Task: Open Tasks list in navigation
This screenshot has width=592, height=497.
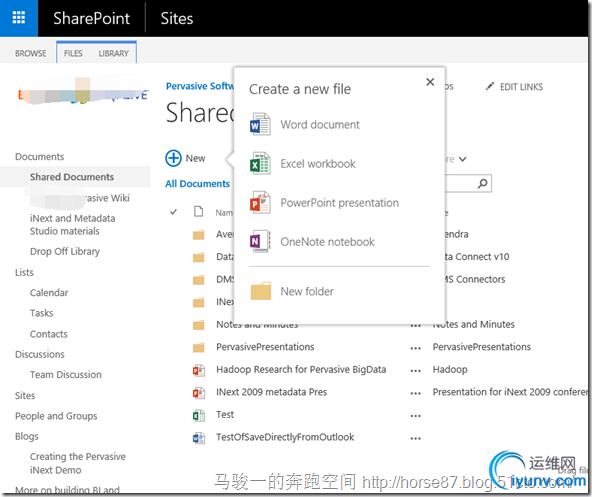Action: click(42, 313)
